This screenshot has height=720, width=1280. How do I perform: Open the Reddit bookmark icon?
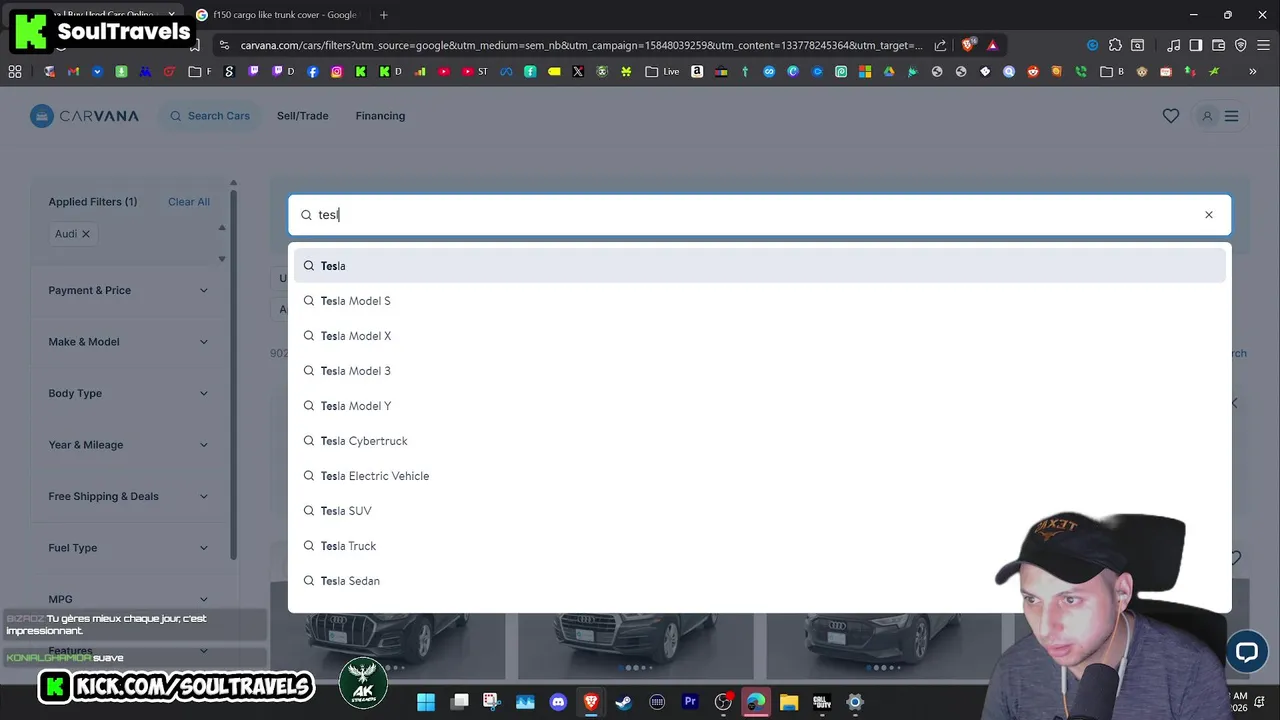pos(1033,72)
